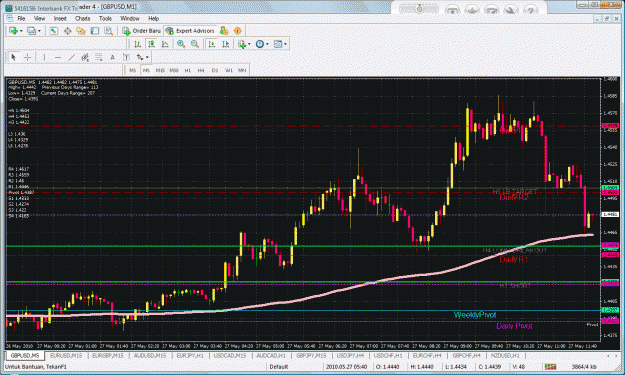
Task: Click the orange info icon in toolbar
Action: (238, 31)
